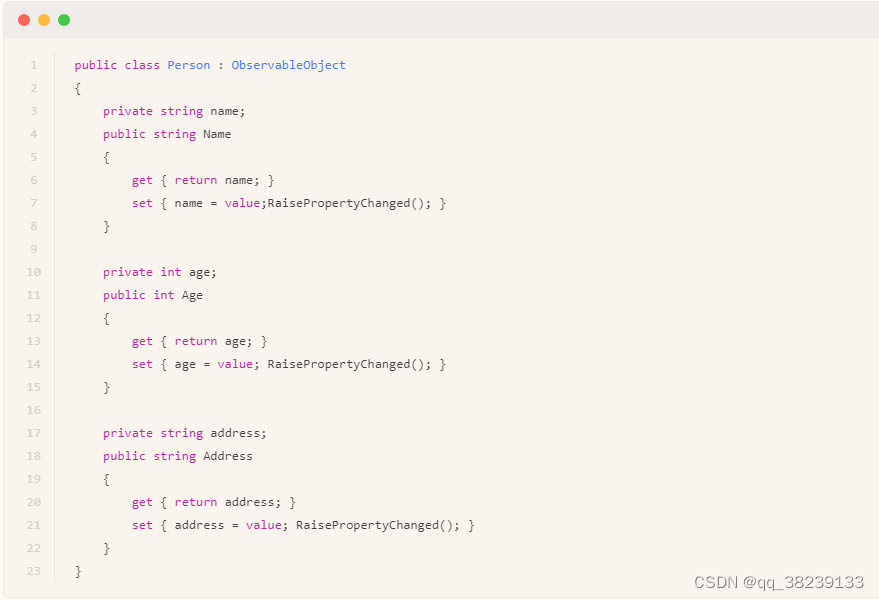Click line number 19 in gutter
The width and height of the screenshot is (879, 600).
click(34, 479)
